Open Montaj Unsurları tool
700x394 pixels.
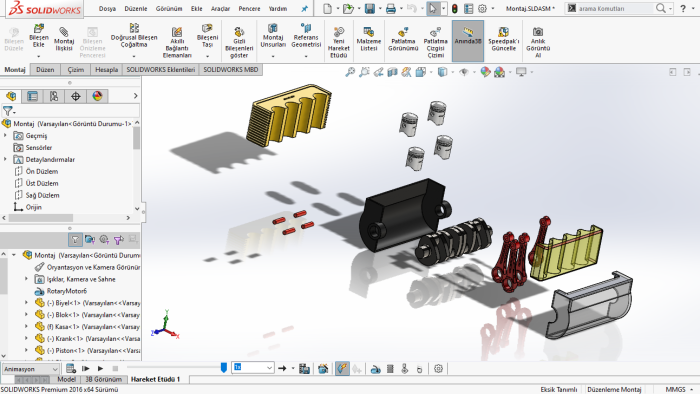click(273, 36)
